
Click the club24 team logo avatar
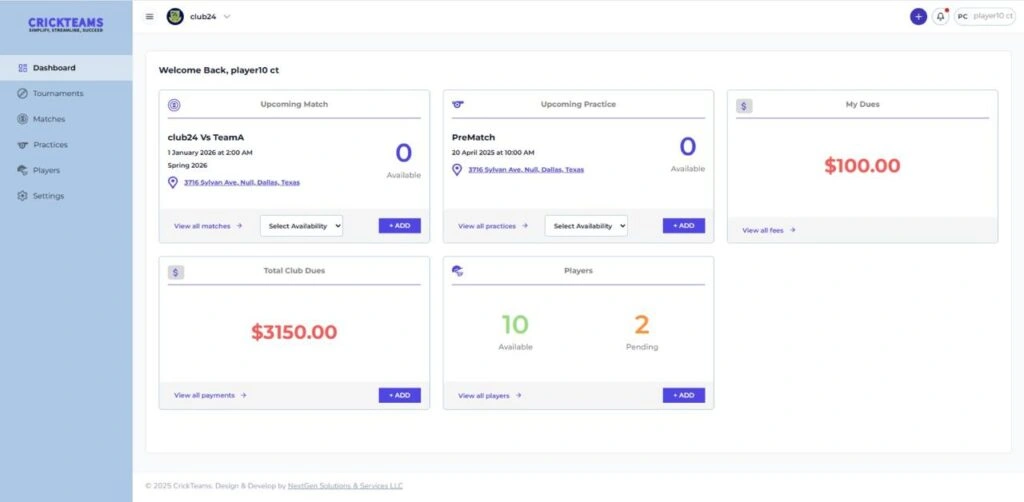[175, 16]
